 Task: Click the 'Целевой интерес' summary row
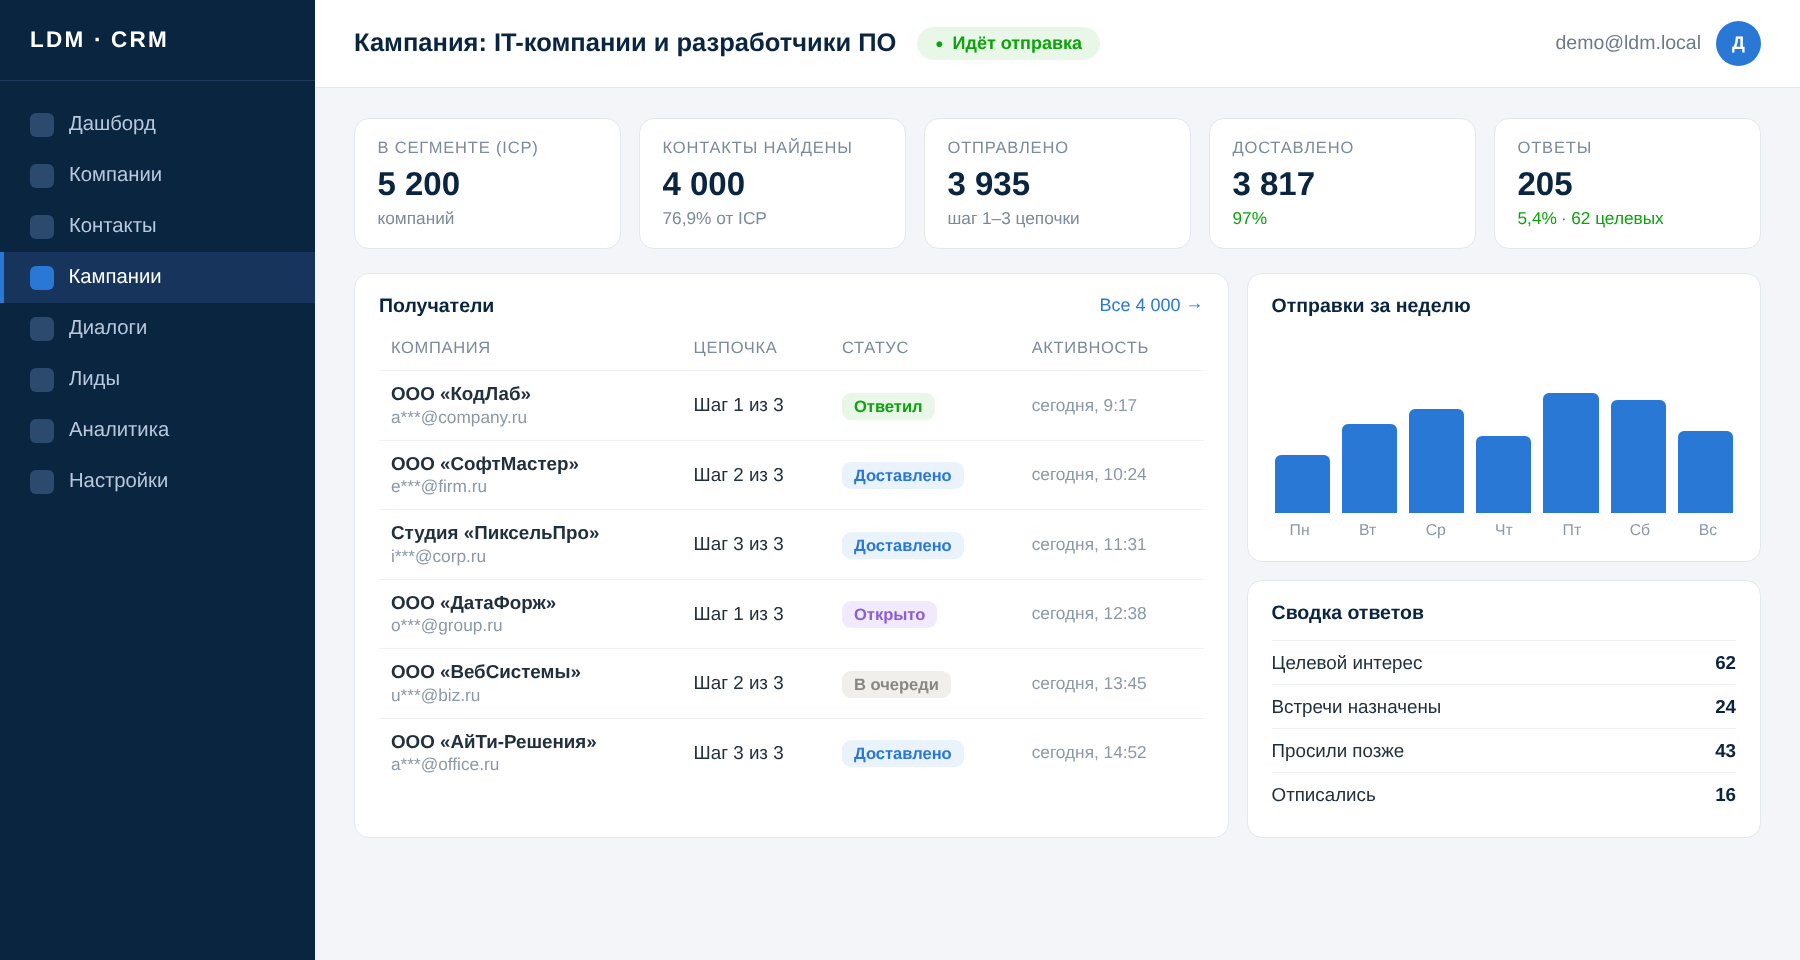click(1504, 663)
